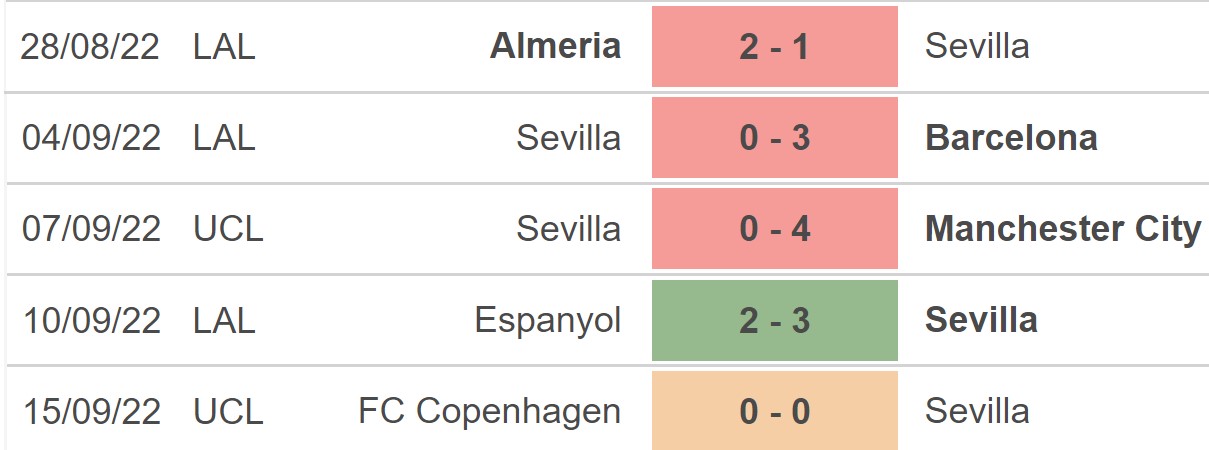Click the 15/09/22 match date

click(x=91, y=411)
